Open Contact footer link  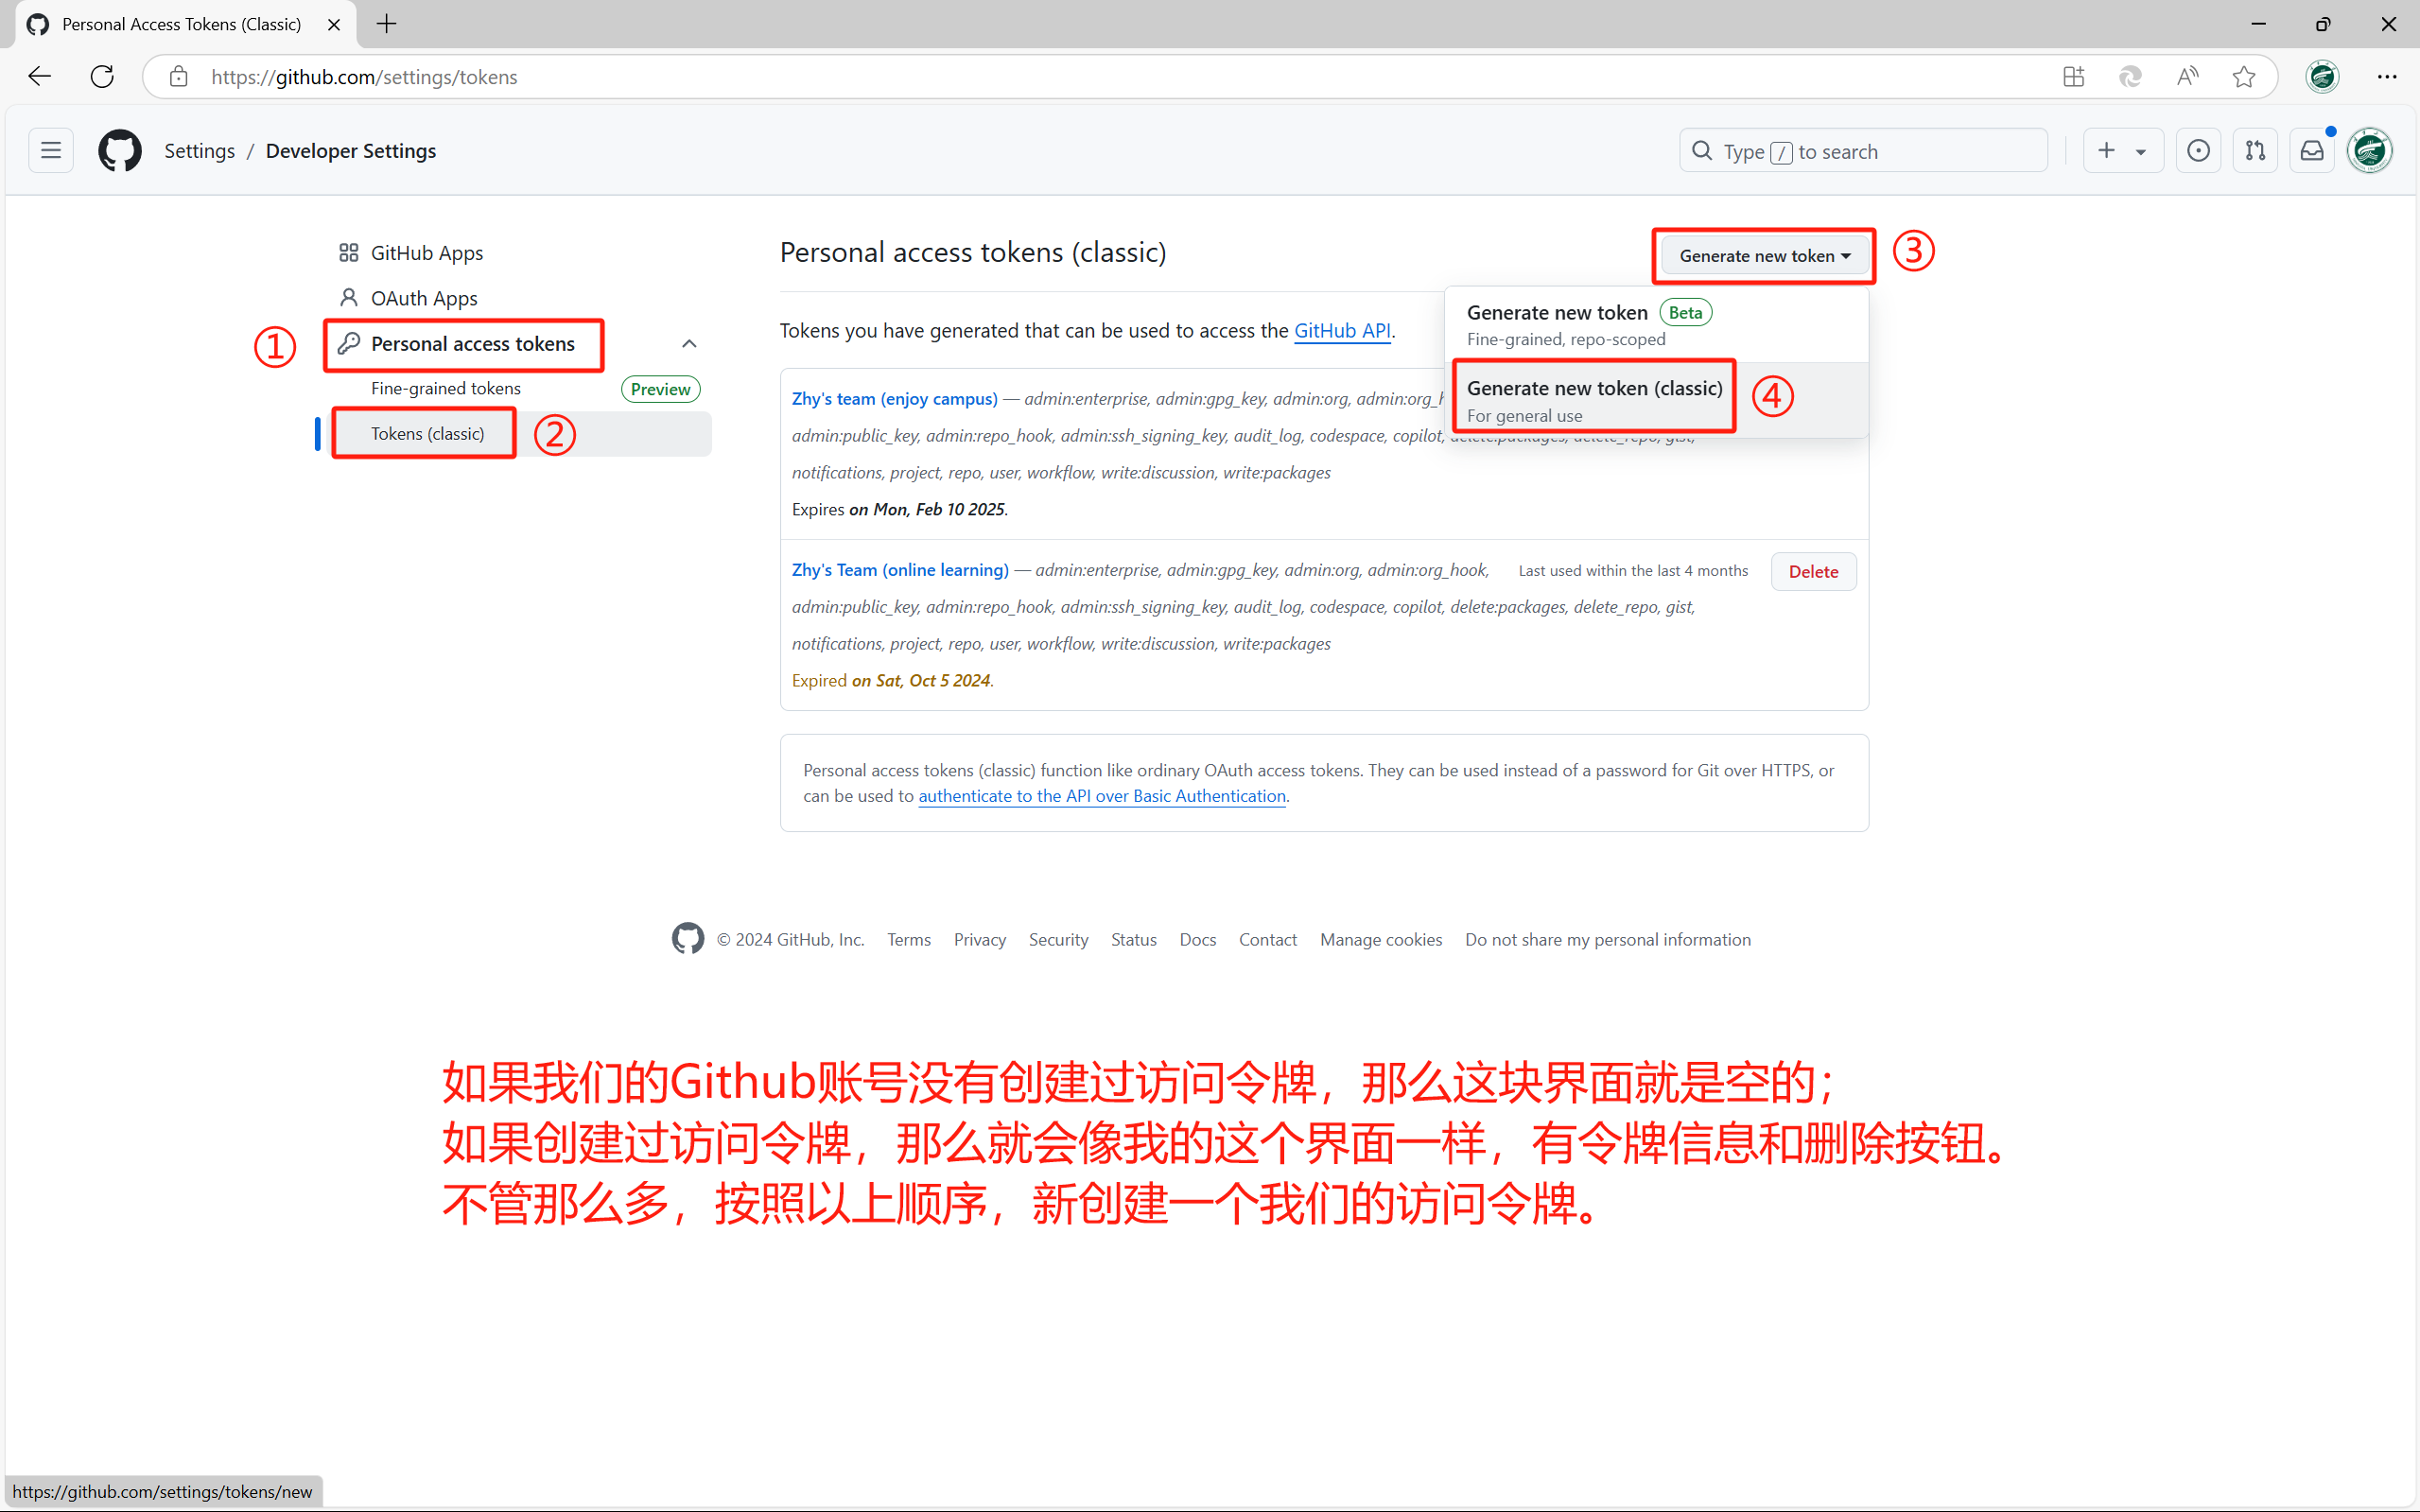tap(1267, 939)
